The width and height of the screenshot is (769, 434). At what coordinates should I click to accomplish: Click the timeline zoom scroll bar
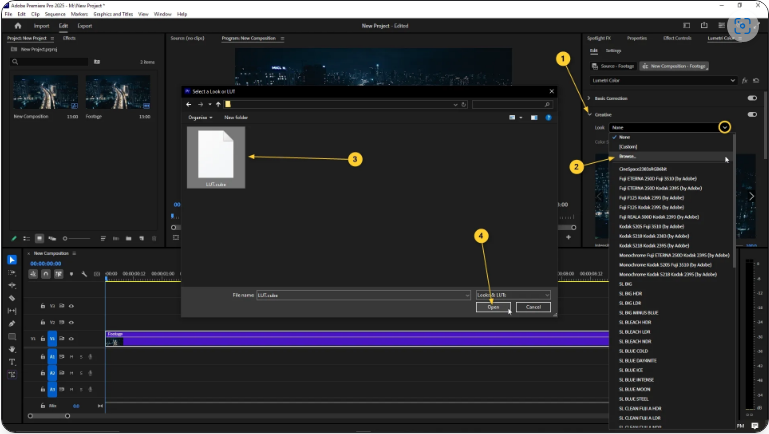[x=49, y=416]
